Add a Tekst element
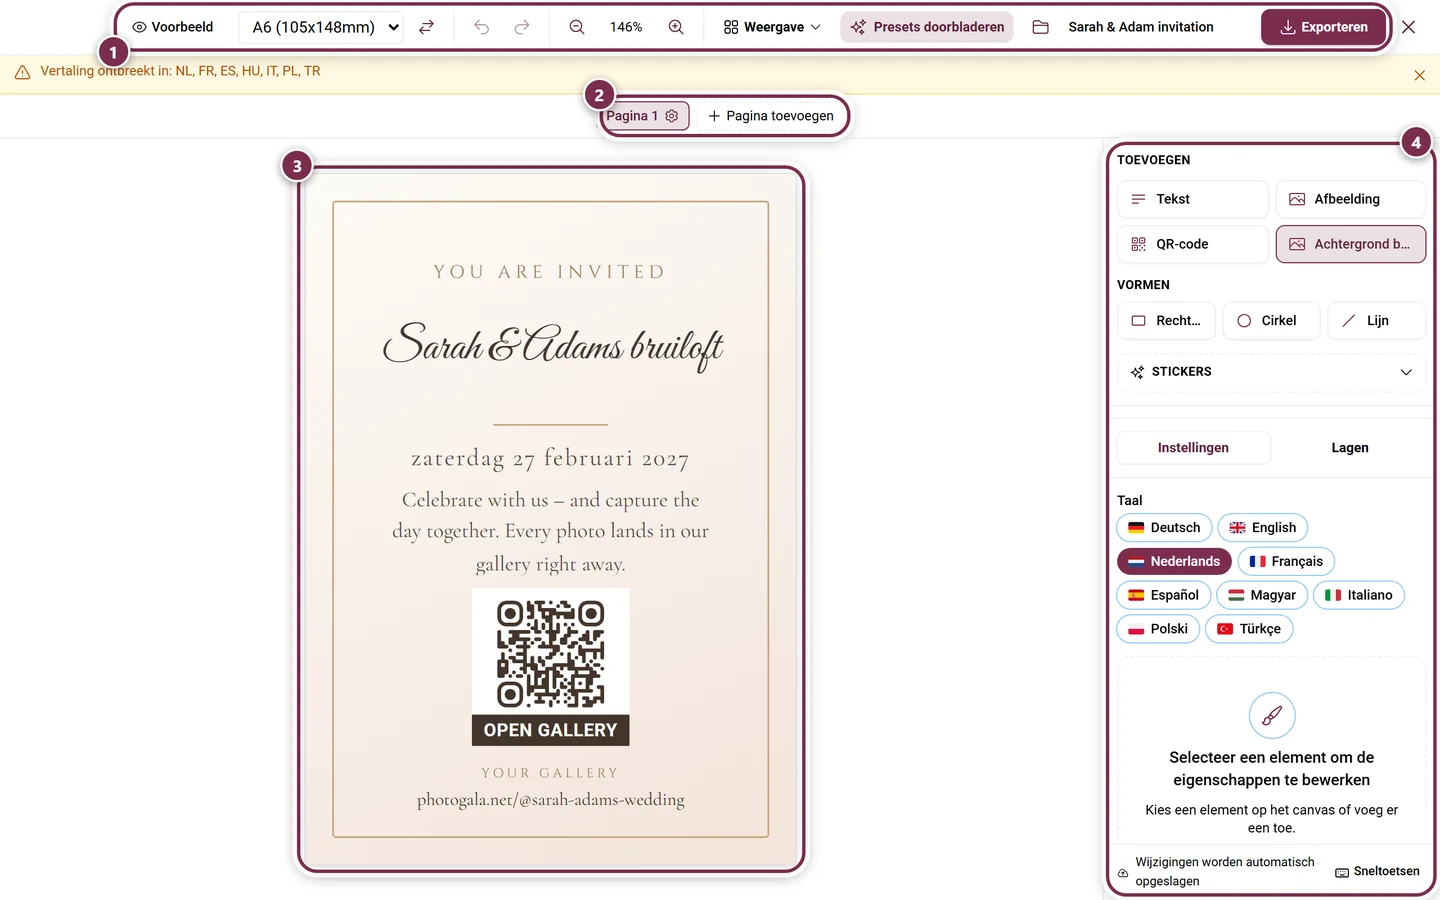 (1193, 199)
